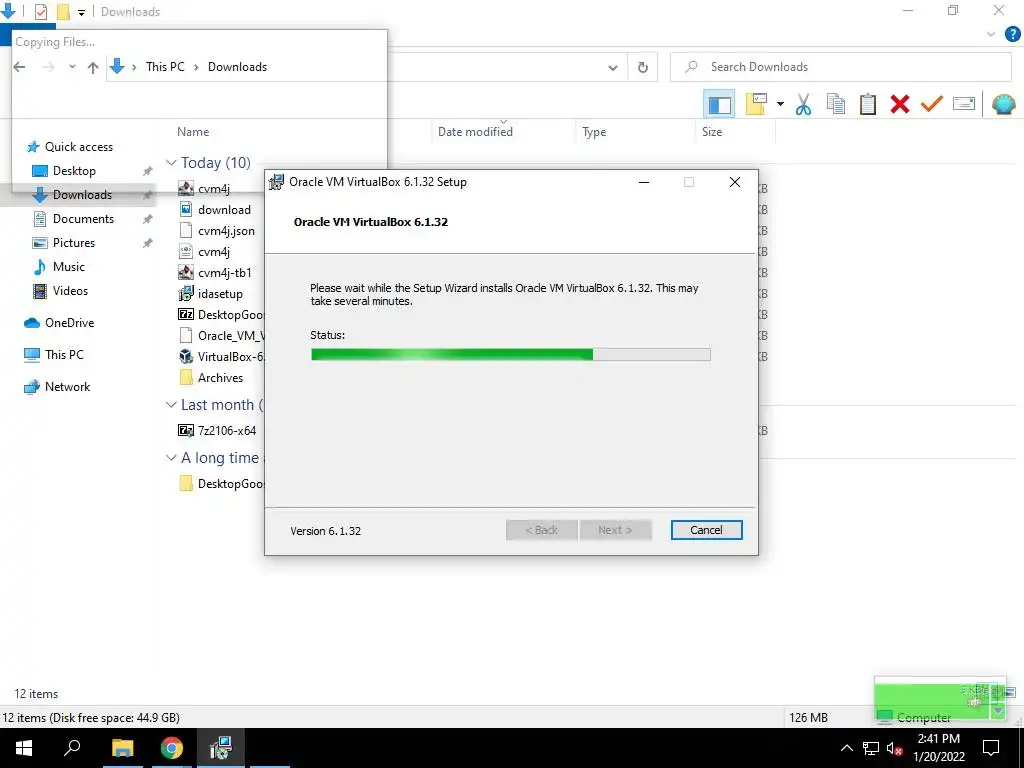Image resolution: width=1024 pixels, height=768 pixels.
Task: Cancel the VirtualBox setup
Action: click(706, 530)
